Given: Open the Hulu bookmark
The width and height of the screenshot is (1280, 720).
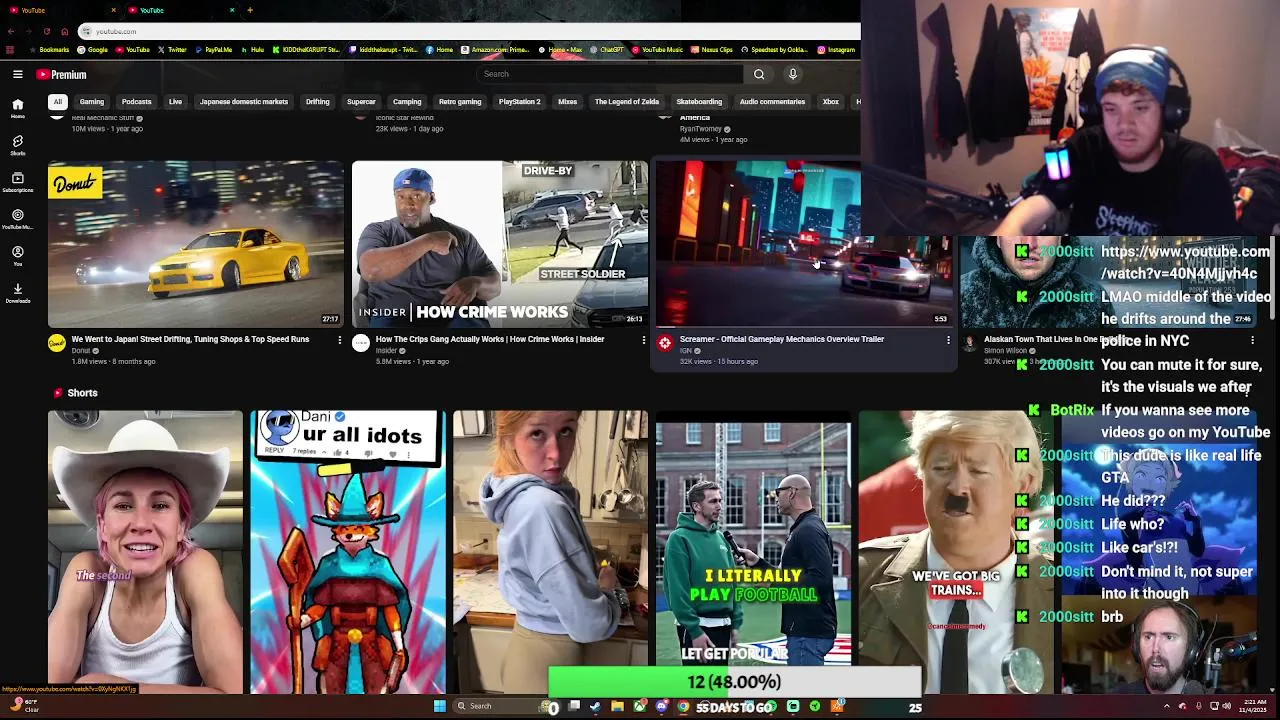Looking at the screenshot, I should (252, 50).
